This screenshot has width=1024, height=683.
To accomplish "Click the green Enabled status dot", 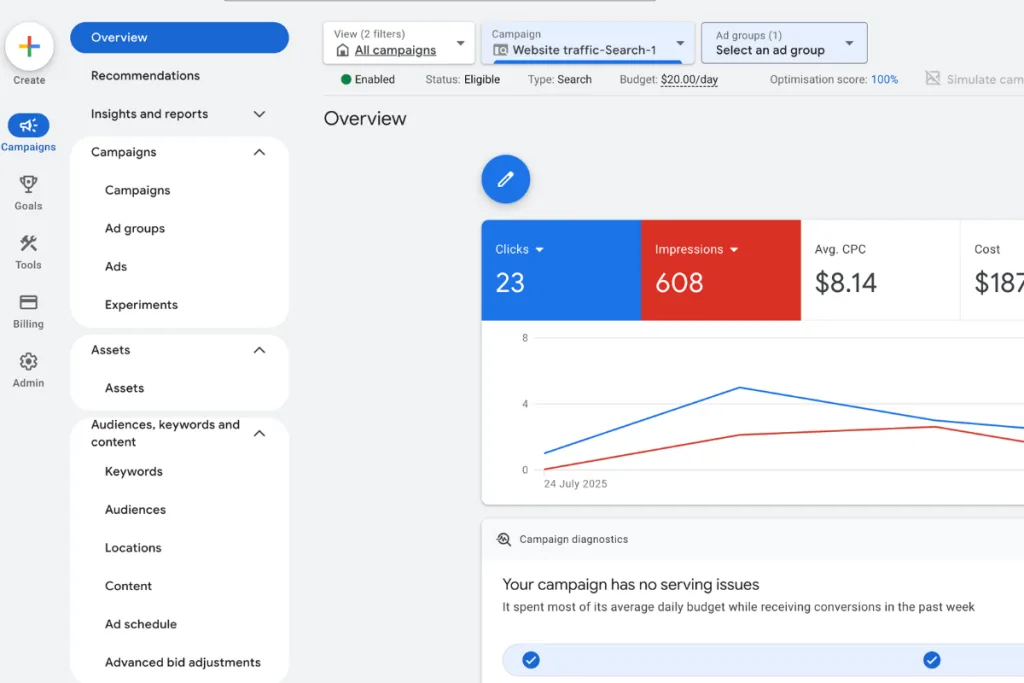I will pyautogui.click(x=346, y=80).
